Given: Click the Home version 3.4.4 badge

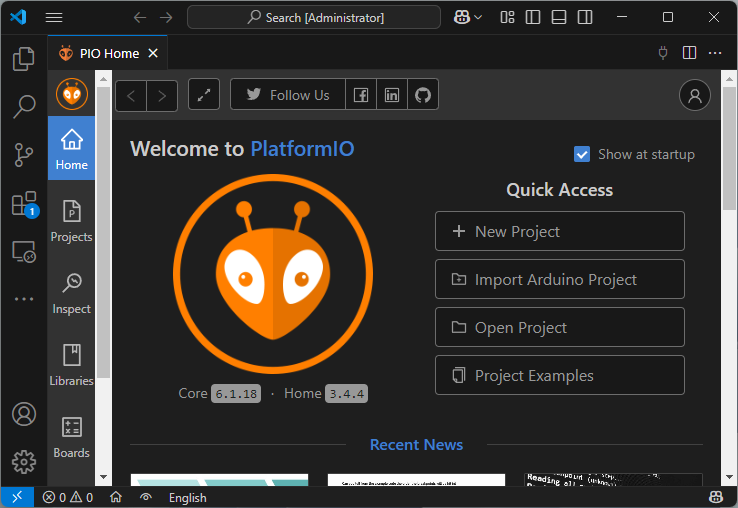Looking at the screenshot, I should coord(346,394).
